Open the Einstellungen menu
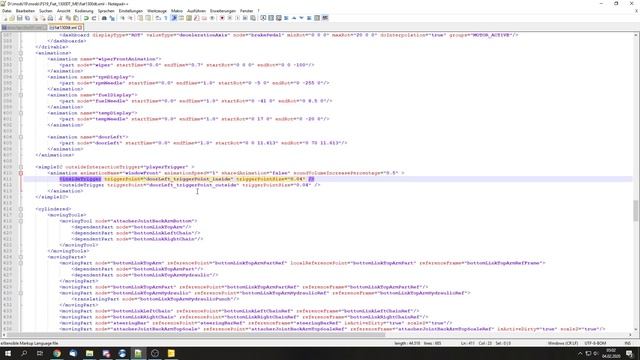The image size is (640, 360). click(131, 11)
